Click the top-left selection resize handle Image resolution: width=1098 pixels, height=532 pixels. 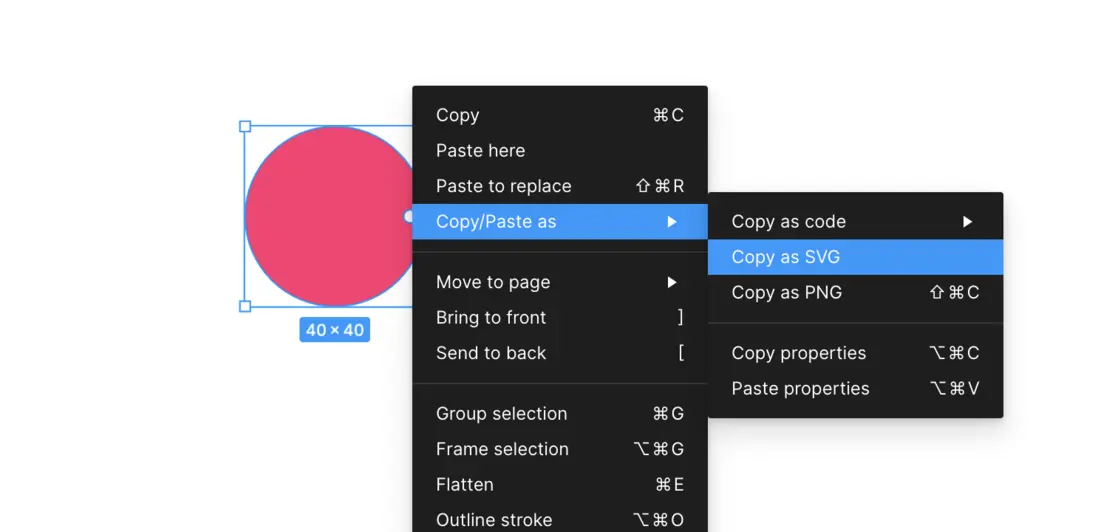pyautogui.click(x=245, y=127)
